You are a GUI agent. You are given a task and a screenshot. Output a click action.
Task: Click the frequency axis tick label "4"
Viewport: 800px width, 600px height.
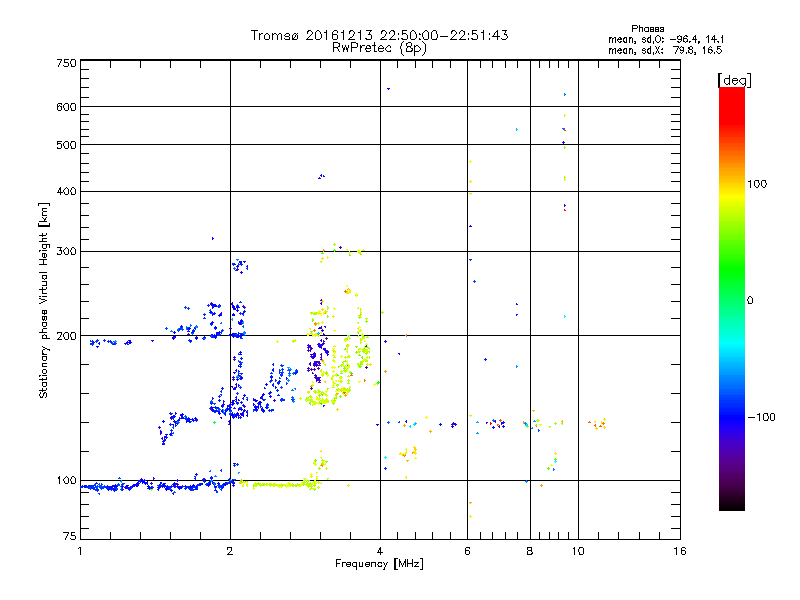point(380,551)
